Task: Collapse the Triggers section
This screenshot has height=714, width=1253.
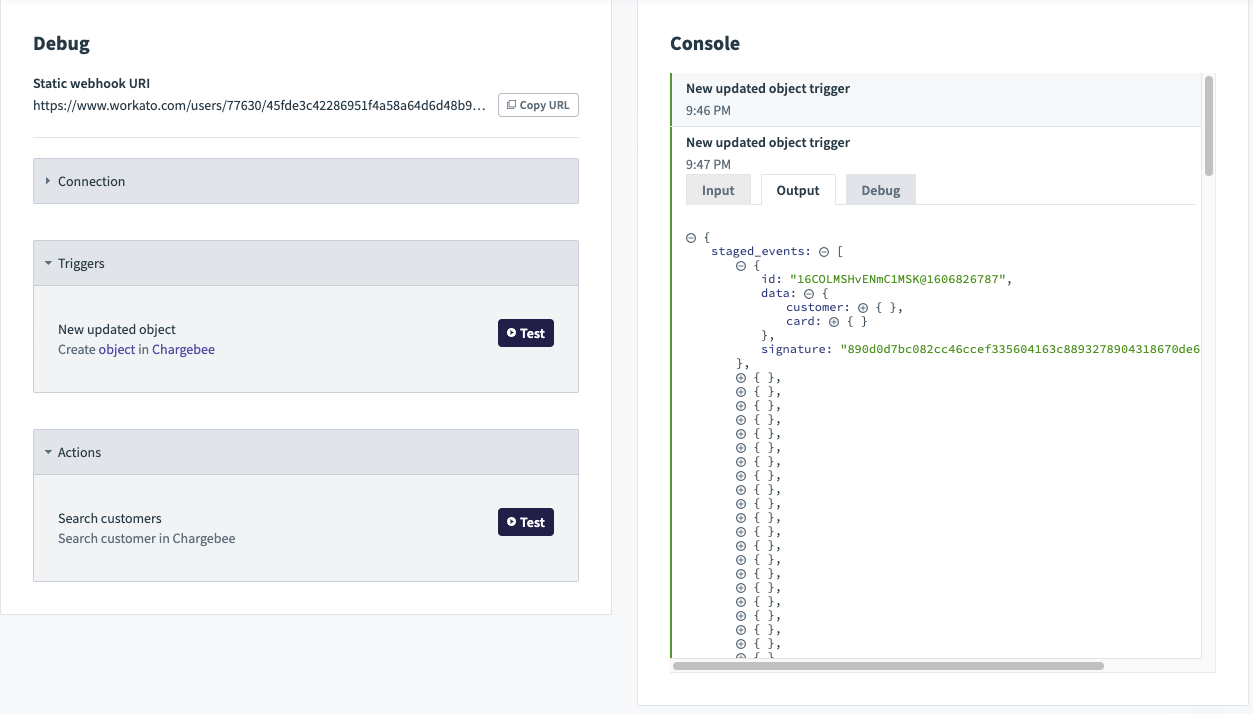Action: 81,263
